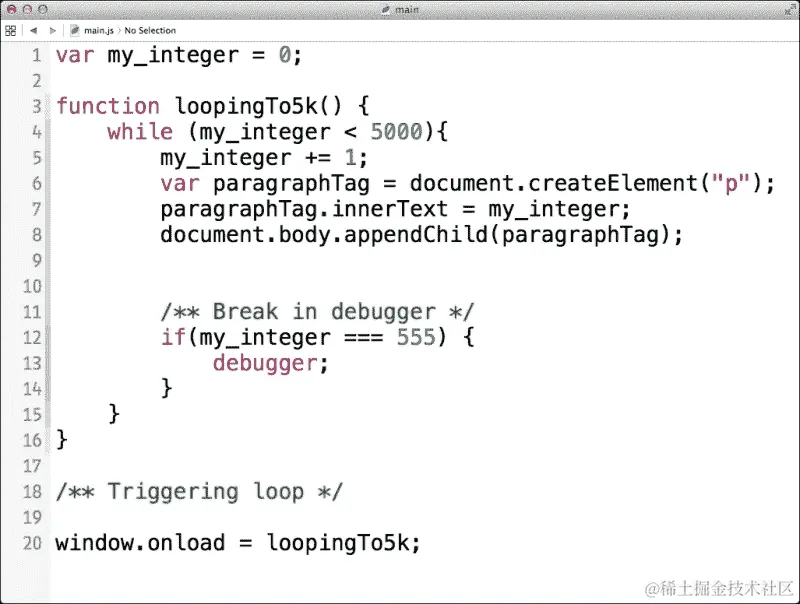Screen dimensions: 800x604
Task: Open the No Selection symbol dropdown
Action: [x=150, y=31]
